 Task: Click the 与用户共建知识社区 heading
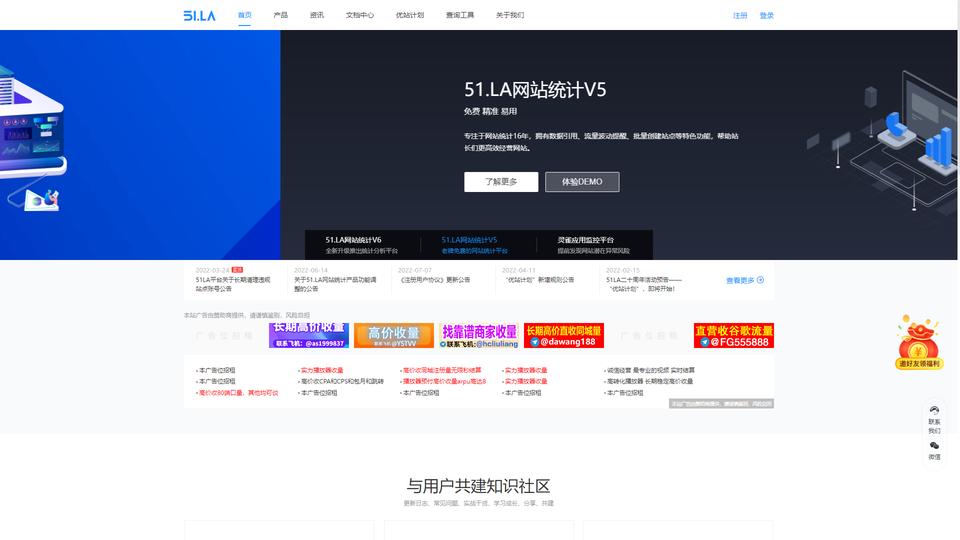click(x=479, y=486)
